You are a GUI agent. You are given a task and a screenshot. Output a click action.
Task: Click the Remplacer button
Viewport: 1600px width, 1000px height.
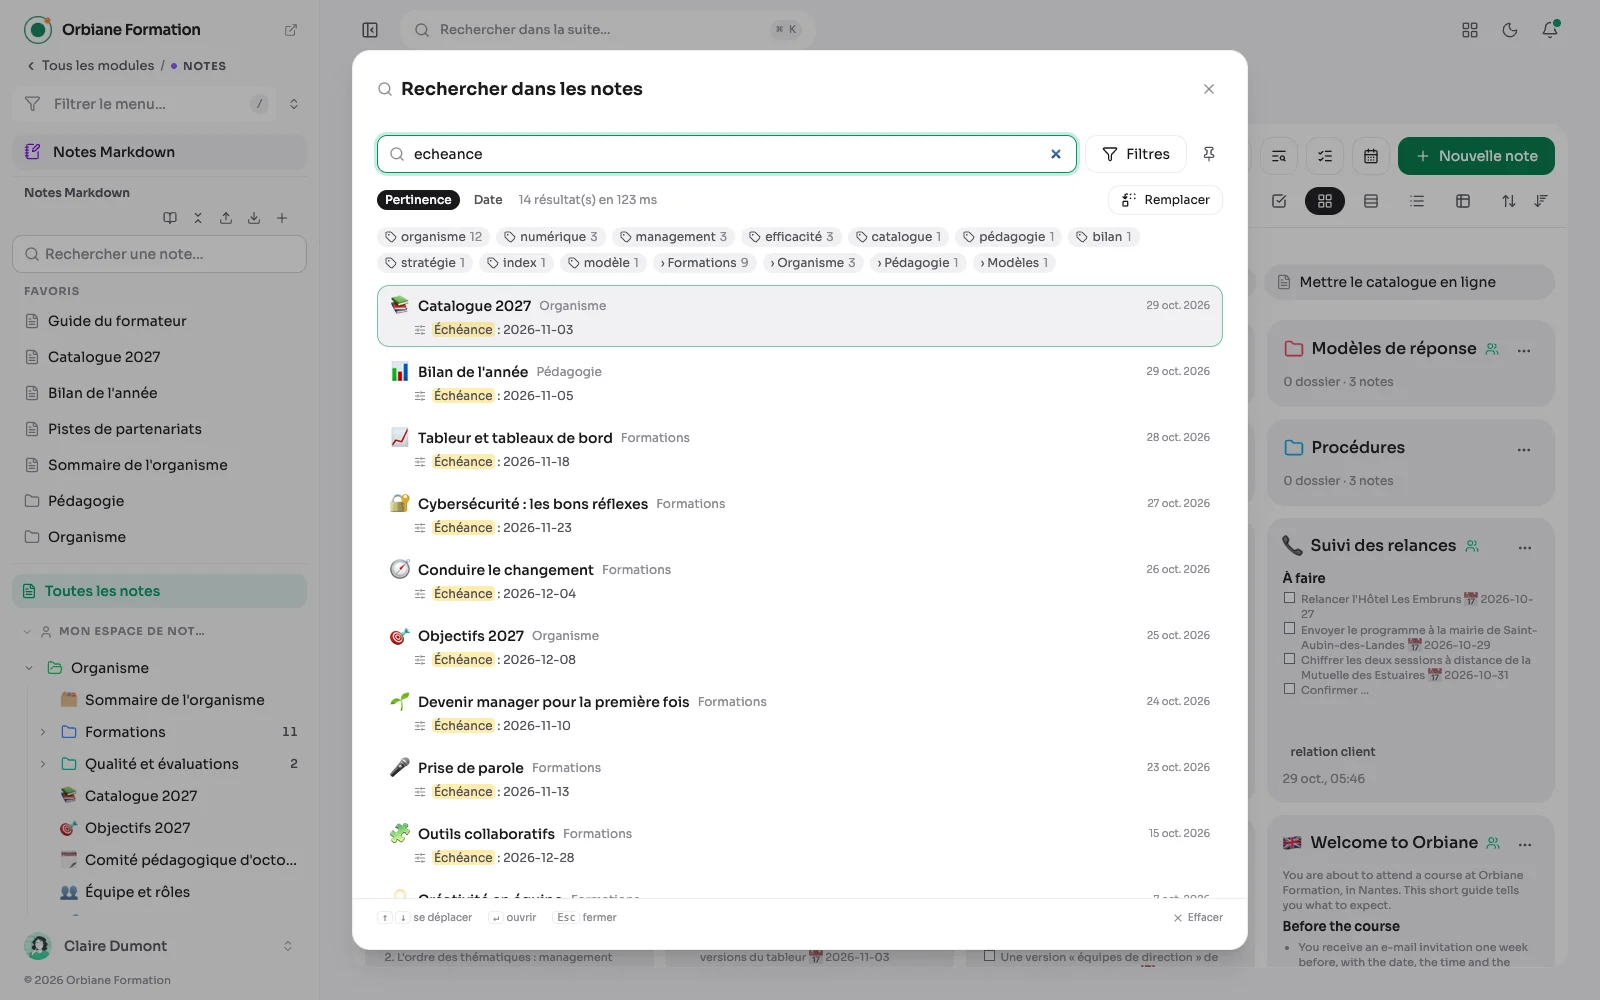(1165, 200)
